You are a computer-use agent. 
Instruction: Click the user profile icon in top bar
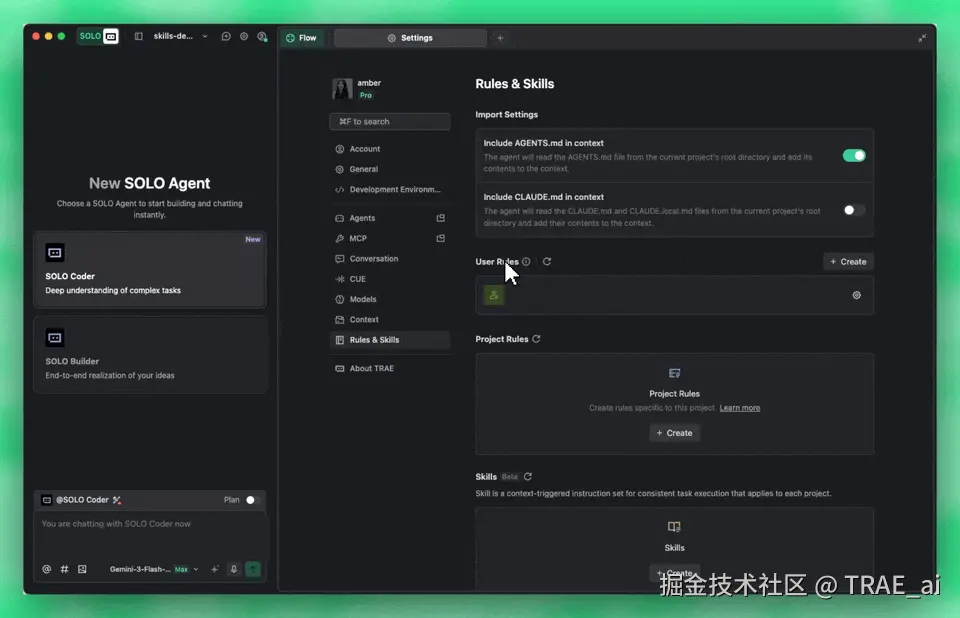(262, 36)
